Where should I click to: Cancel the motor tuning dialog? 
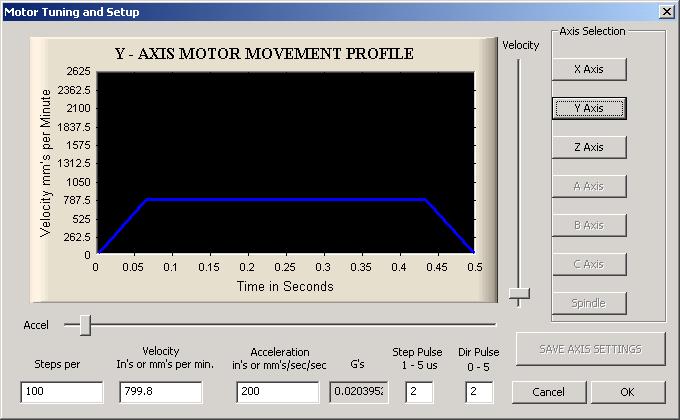[549, 392]
